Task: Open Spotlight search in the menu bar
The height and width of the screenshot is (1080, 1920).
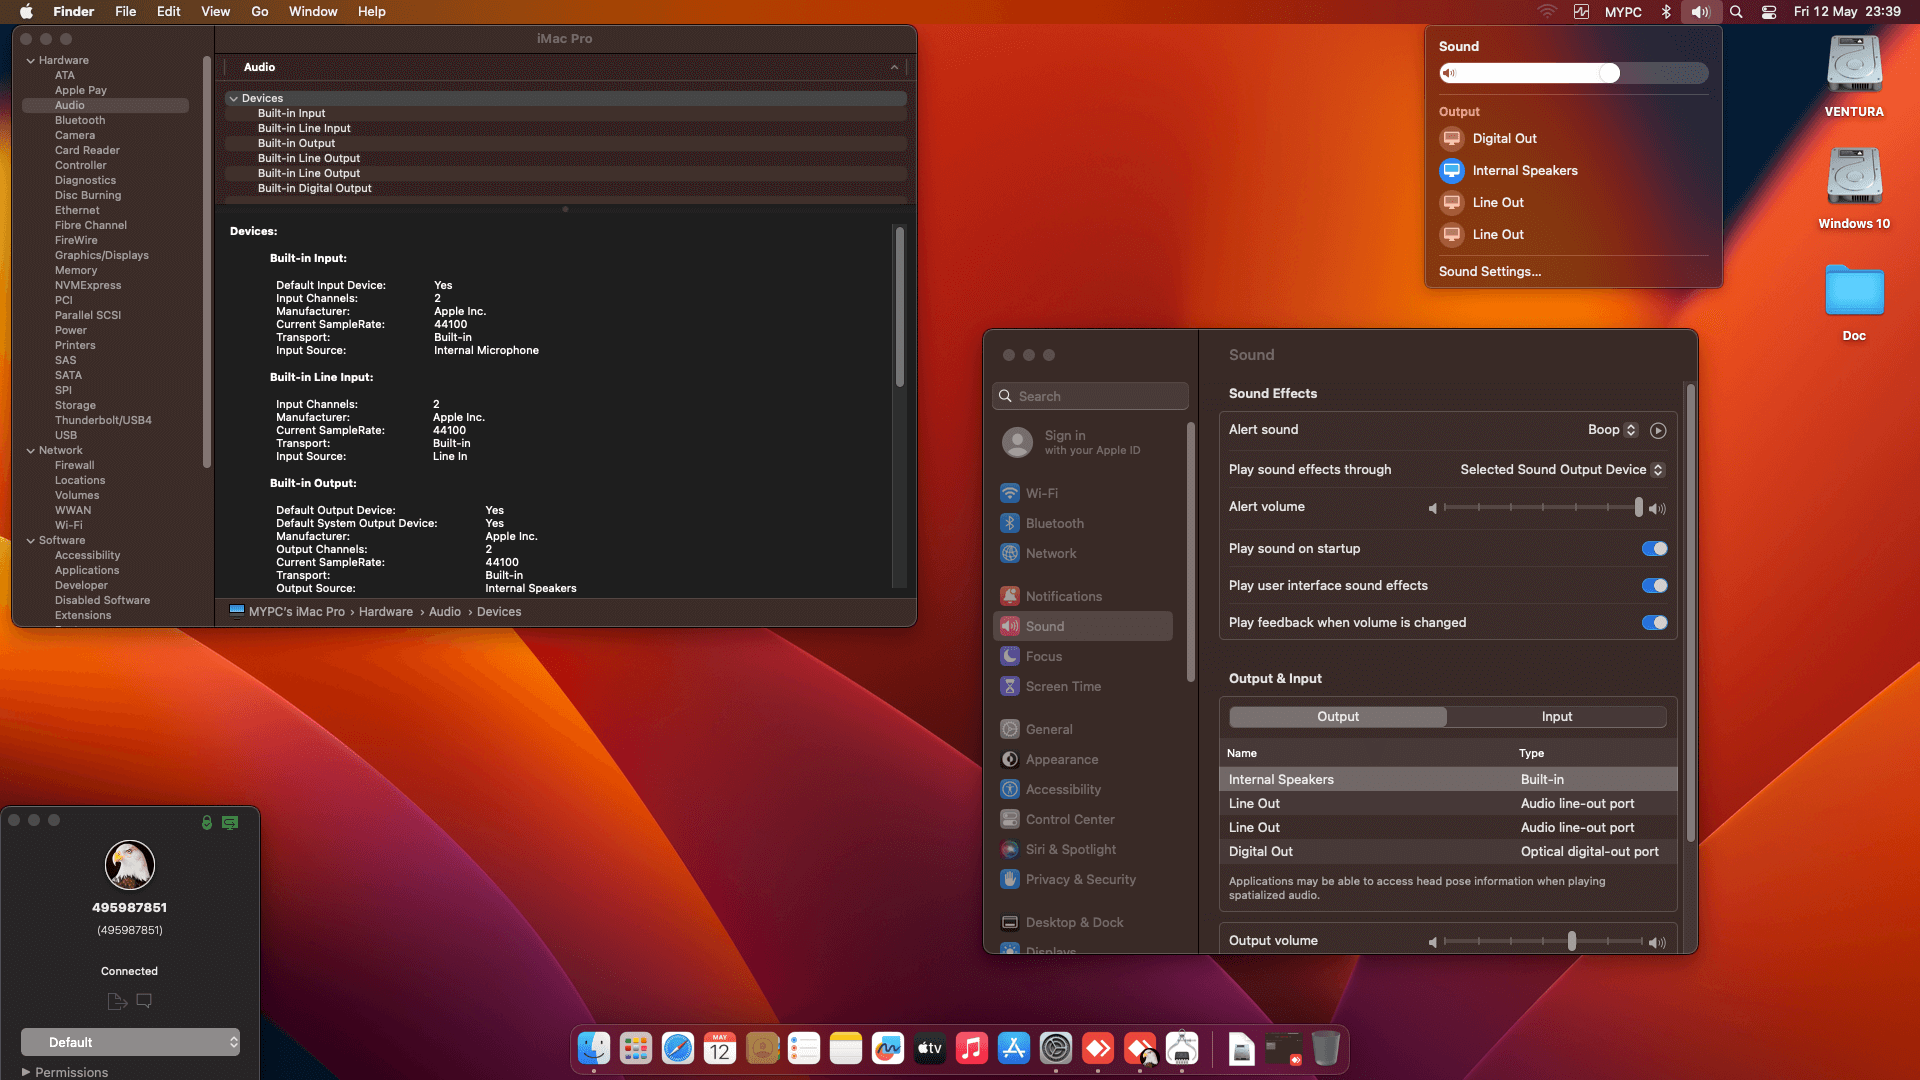Action: (1736, 12)
